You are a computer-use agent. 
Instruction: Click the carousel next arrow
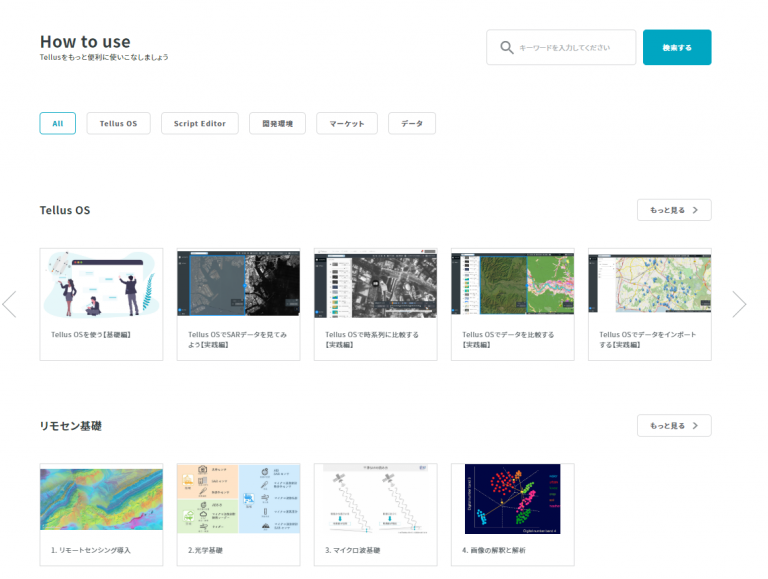point(739,304)
